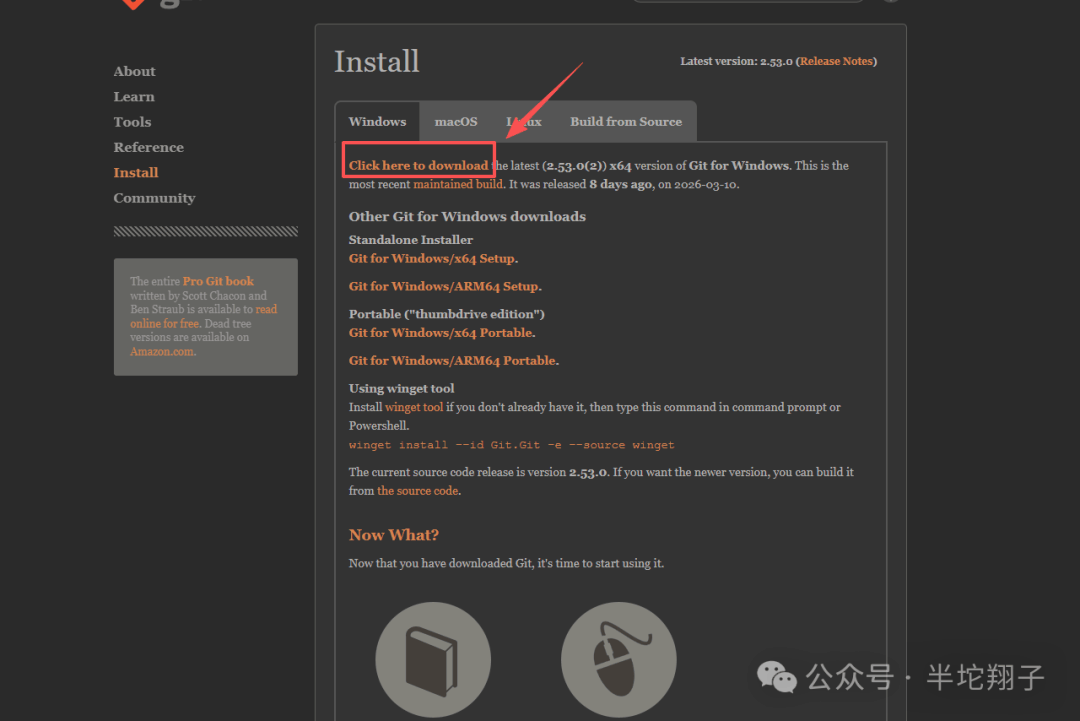This screenshot has height=721, width=1080.
Task: Click the 'Using winget tool' subheading
Action: [402, 388]
